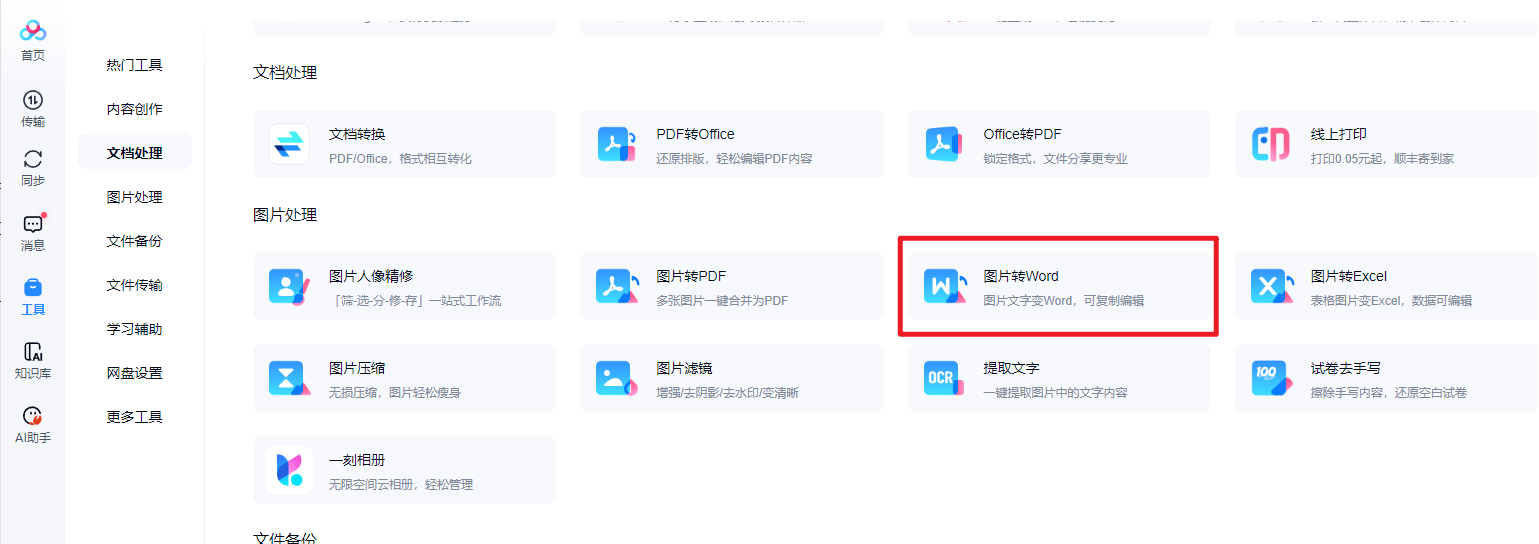Image resolution: width=1539 pixels, height=544 pixels.
Task: Click the 图片转Excel X icon
Action: [x=1271, y=286]
